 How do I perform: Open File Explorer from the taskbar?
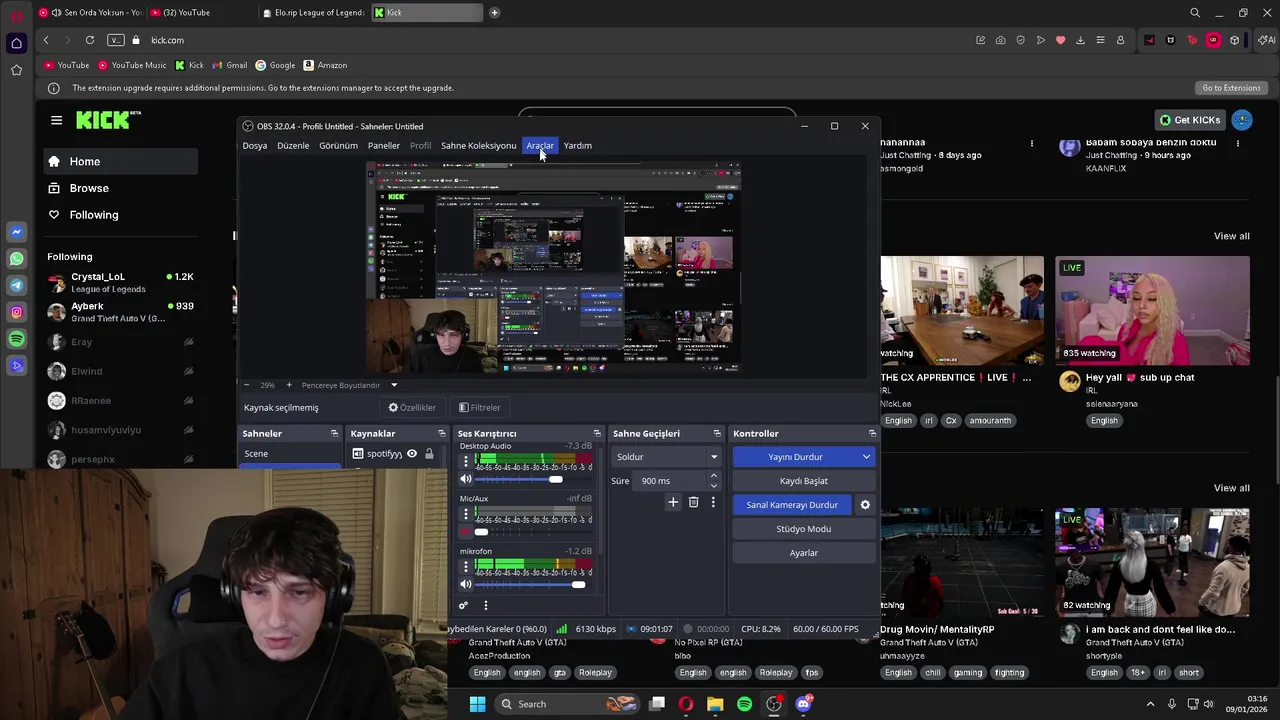(x=715, y=704)
